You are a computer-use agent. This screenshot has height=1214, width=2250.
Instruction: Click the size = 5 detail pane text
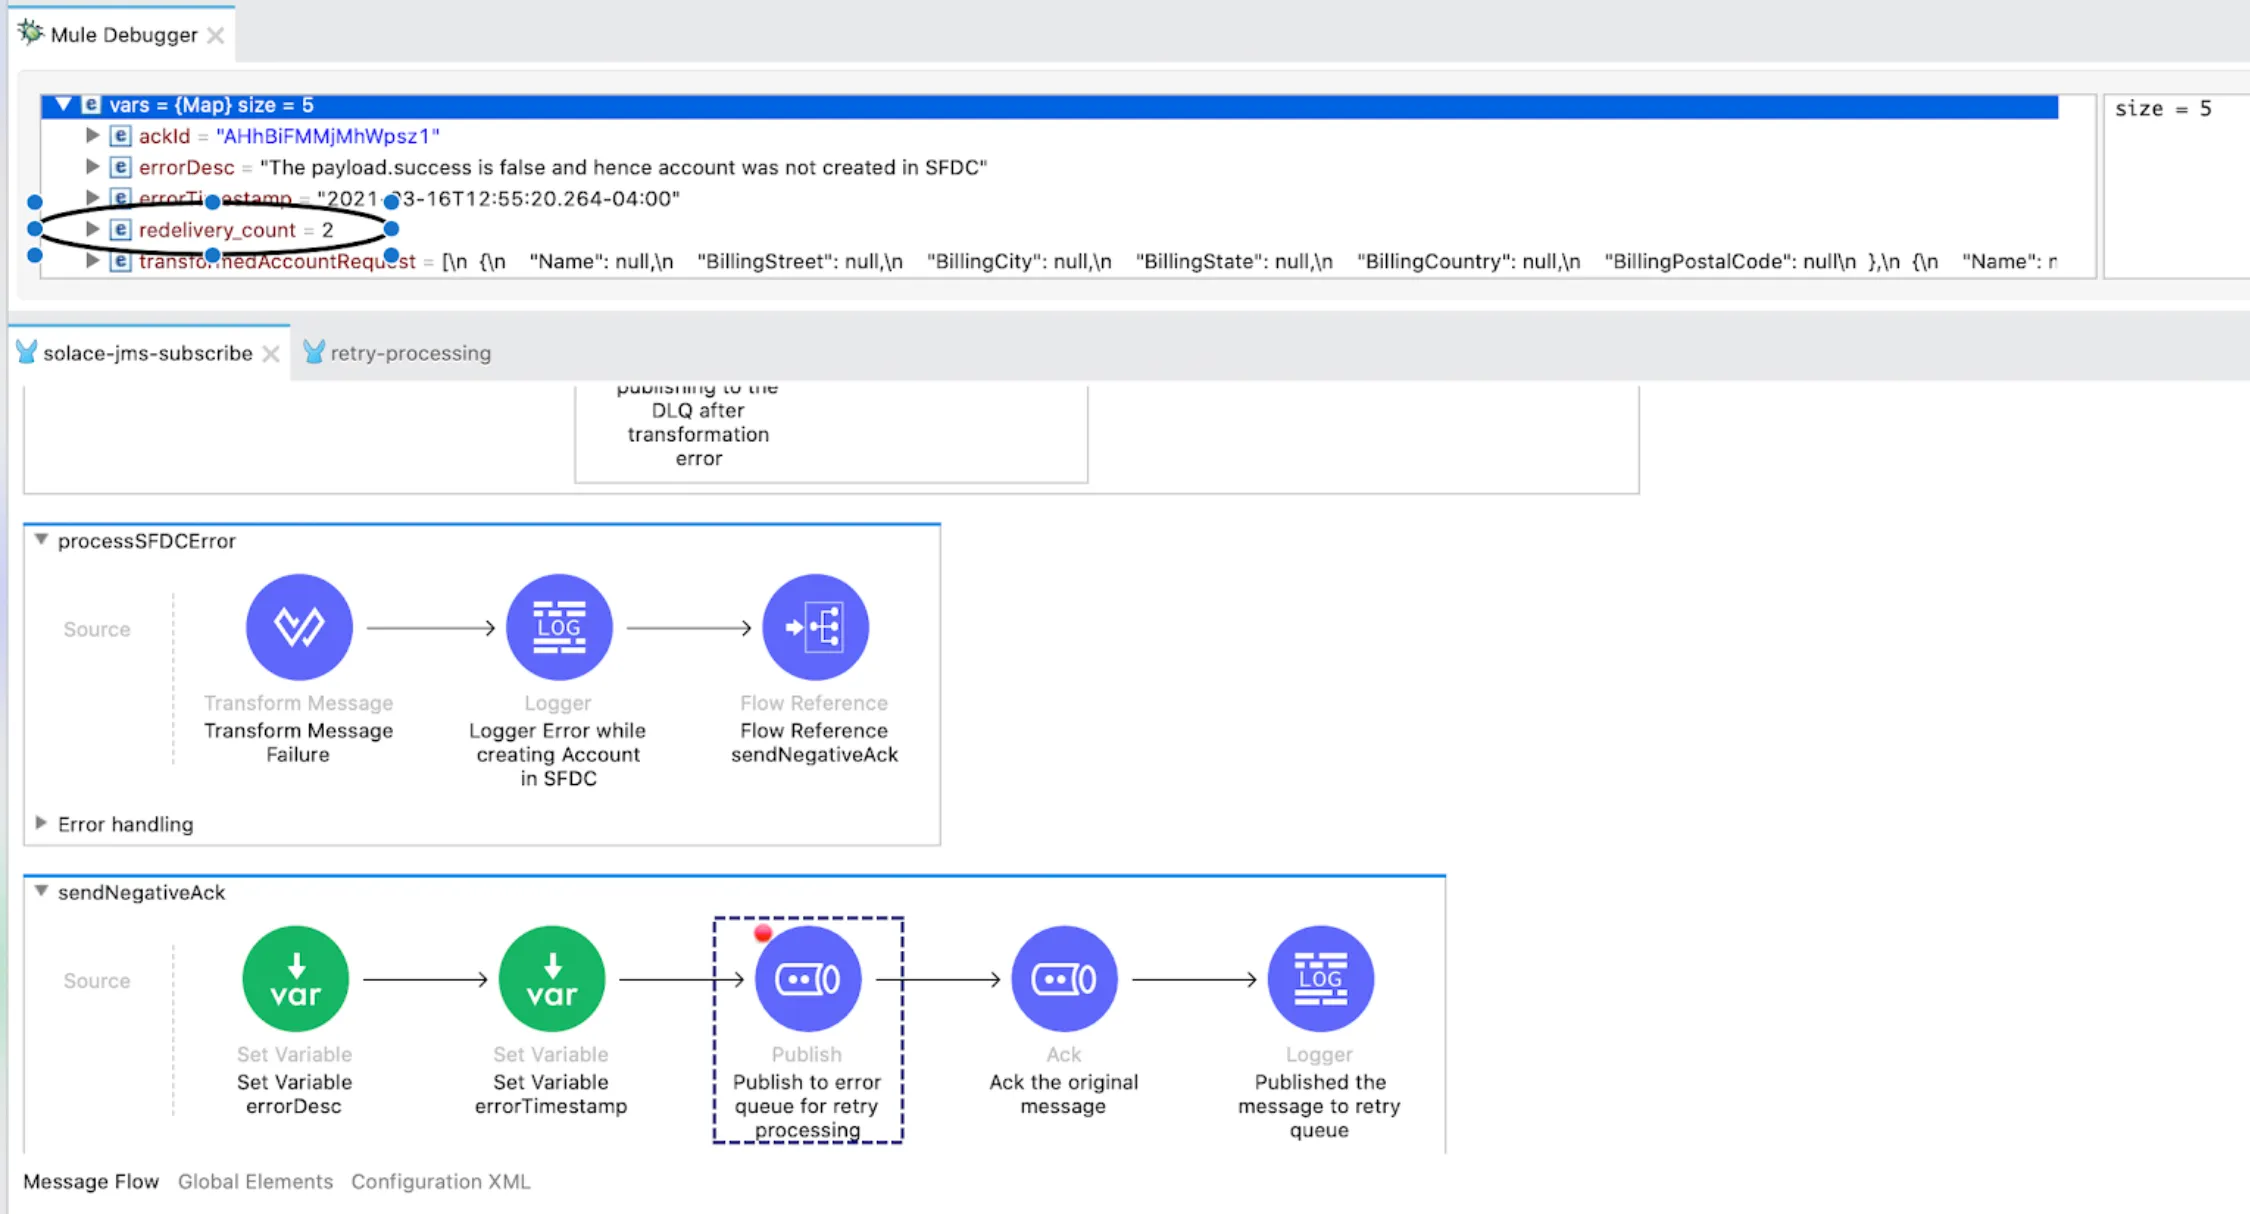coord(2163,108)
